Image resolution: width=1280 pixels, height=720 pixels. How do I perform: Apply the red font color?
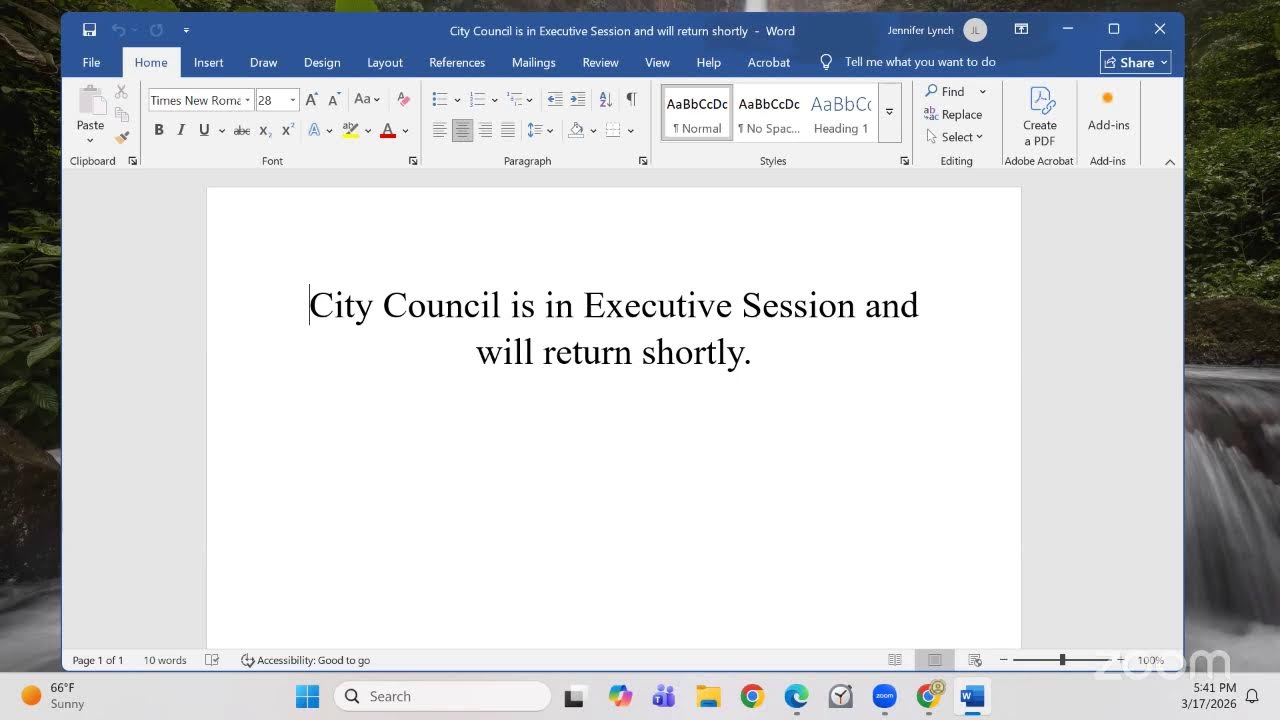[388, 130]
